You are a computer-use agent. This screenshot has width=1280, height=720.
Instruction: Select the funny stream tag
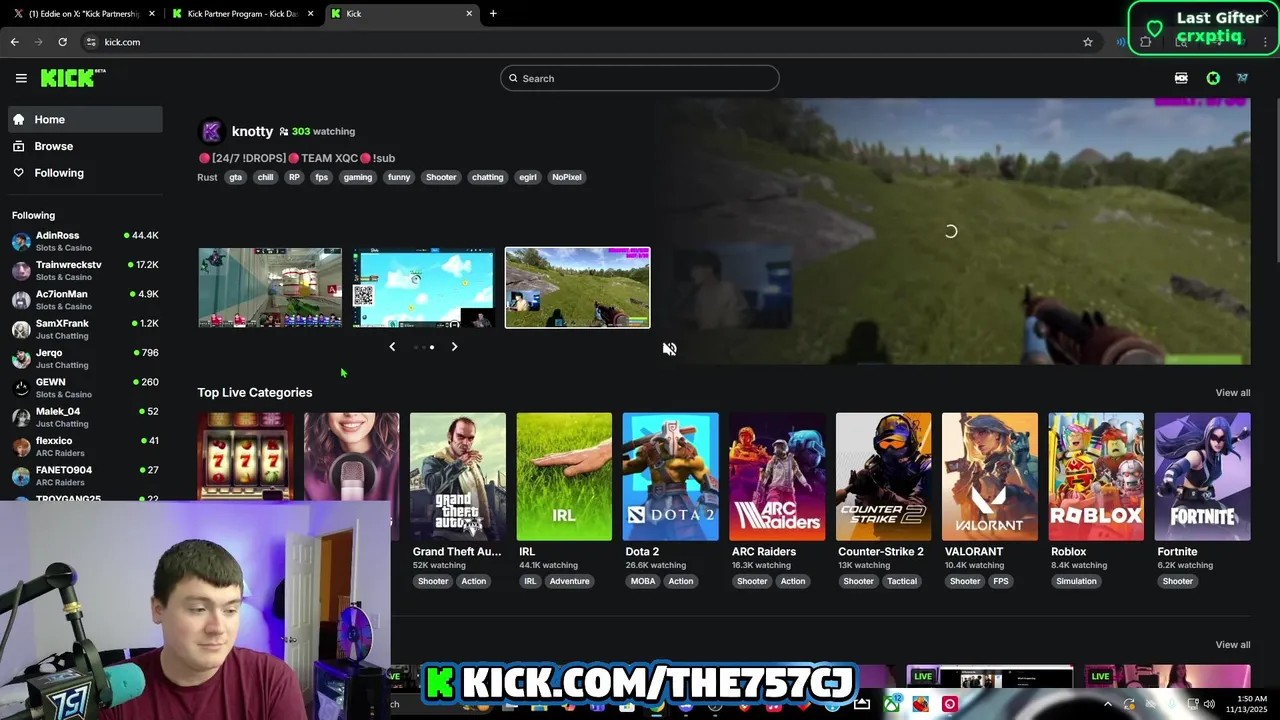[x=399, y=177]
